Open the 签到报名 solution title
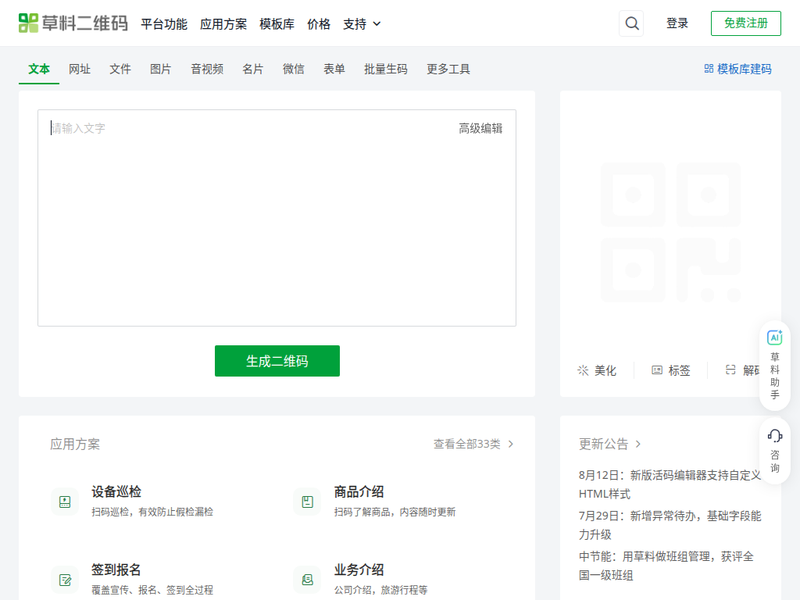Screen dimensions: 800x600 116,569
